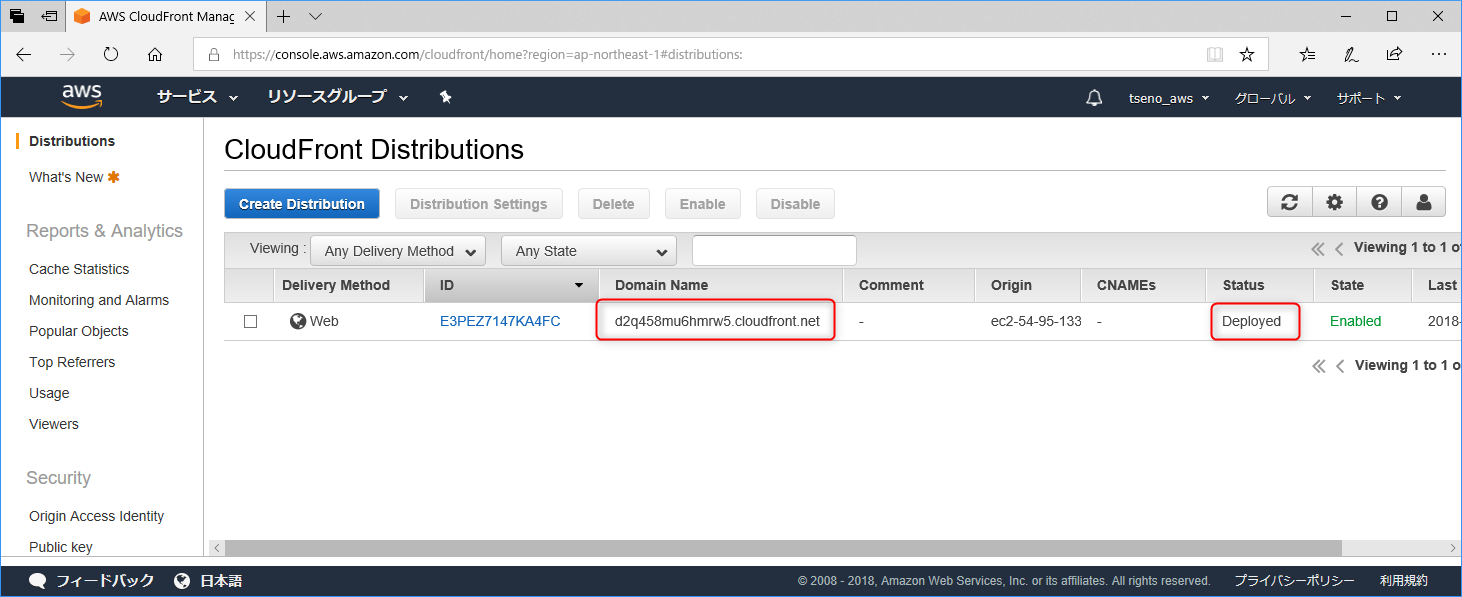1462x597 pixels.
Task: Click the AWS logo home icon
Action: pyautogui.click(x=82, y=97)
